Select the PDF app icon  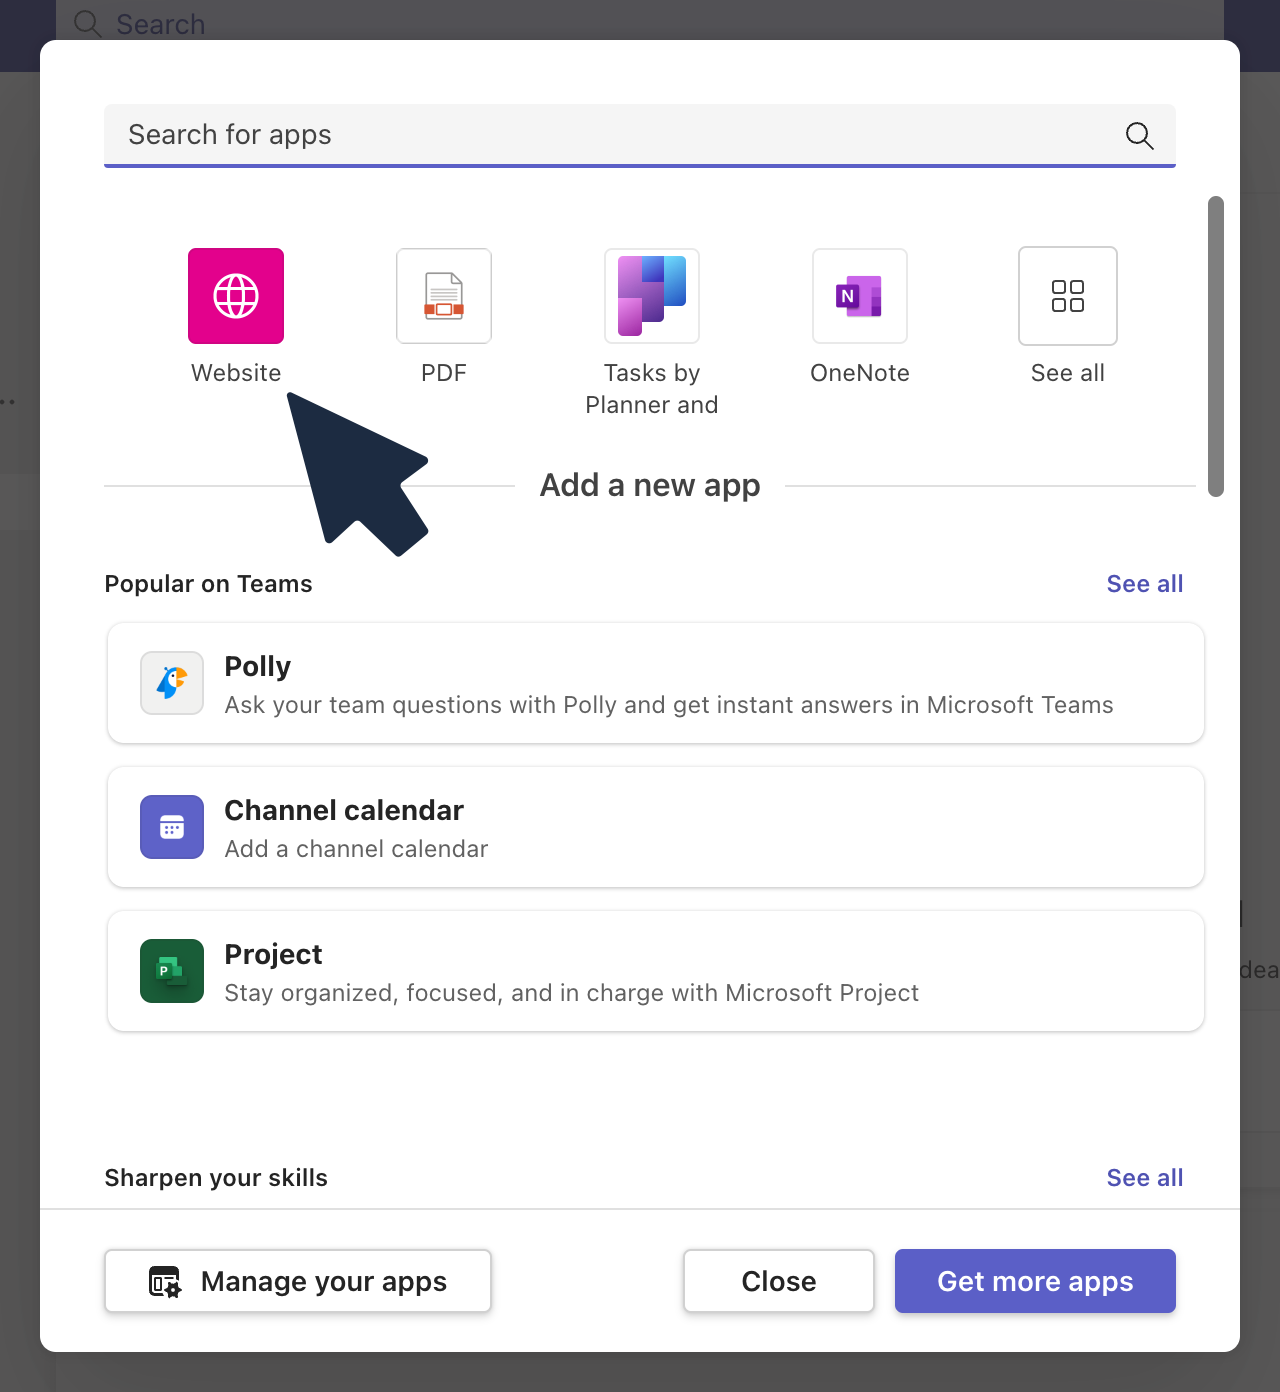point(444,296)
